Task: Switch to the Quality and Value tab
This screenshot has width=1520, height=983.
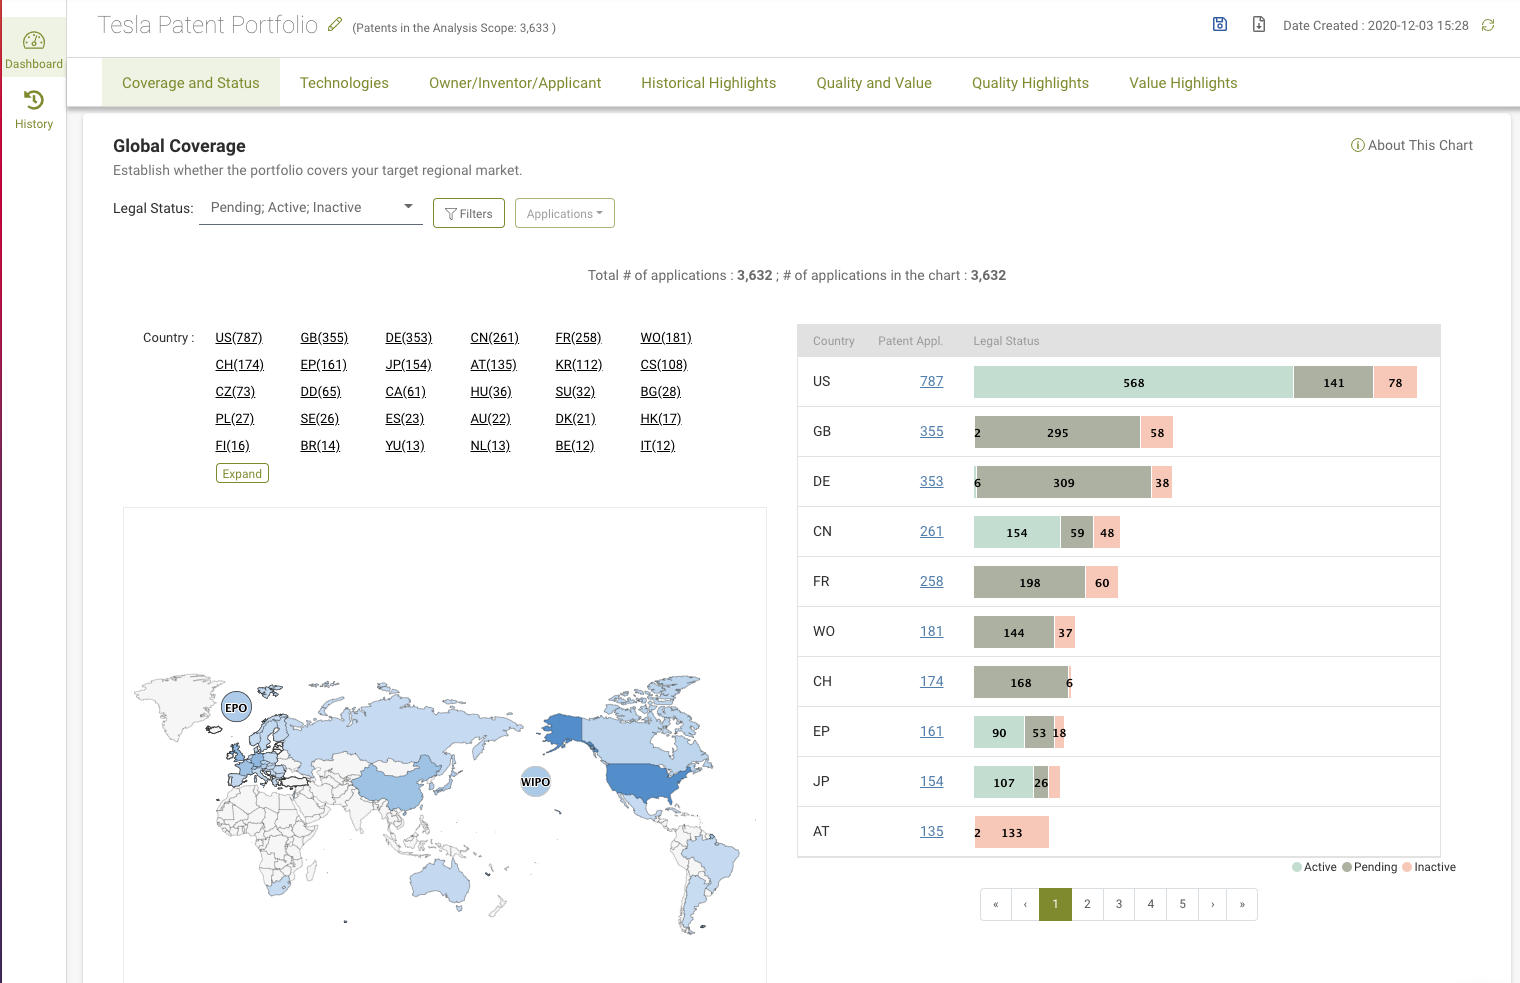Action: pos(874,83)
